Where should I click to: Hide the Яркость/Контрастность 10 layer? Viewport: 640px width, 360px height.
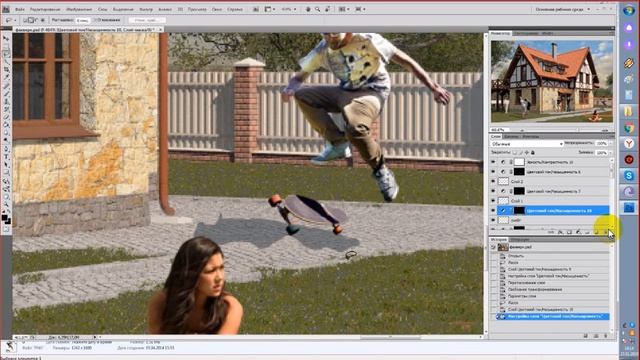493,162
